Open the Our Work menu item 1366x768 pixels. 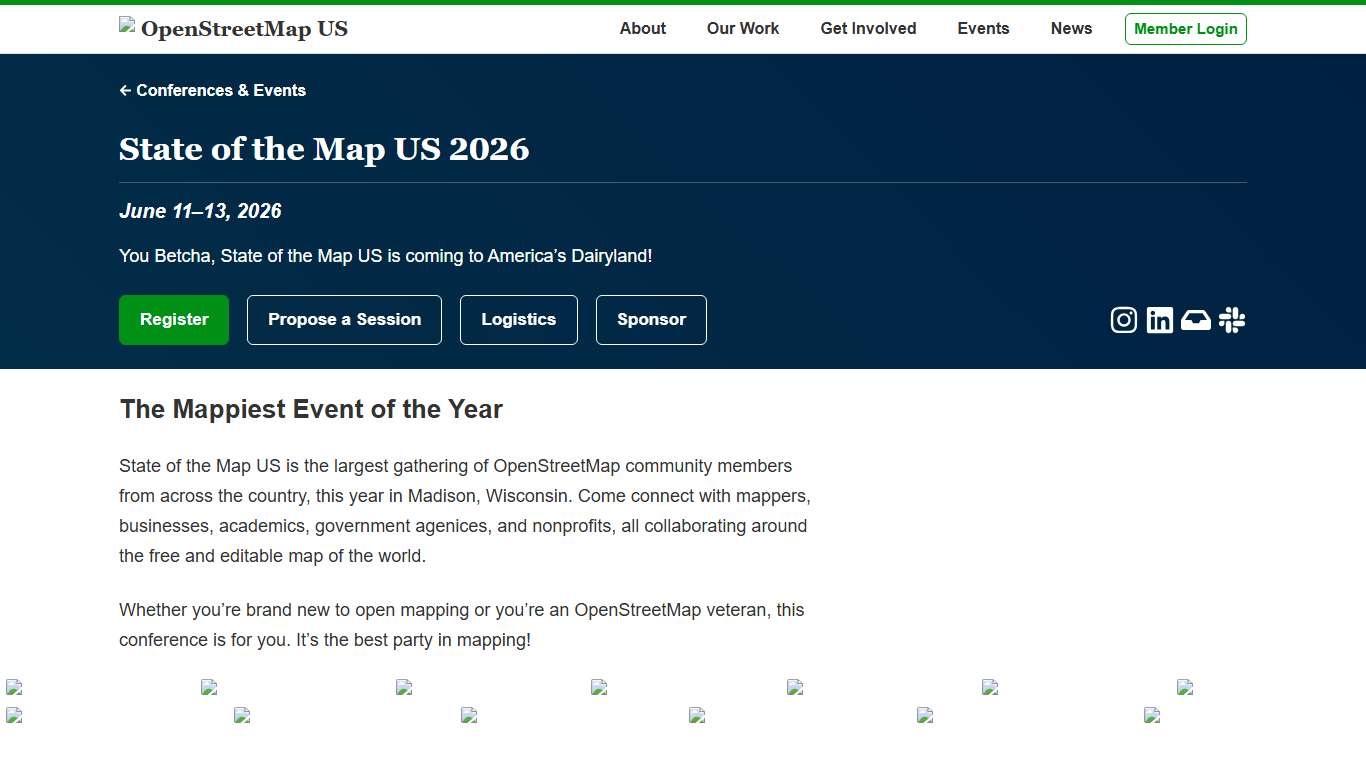pos(742,28)
